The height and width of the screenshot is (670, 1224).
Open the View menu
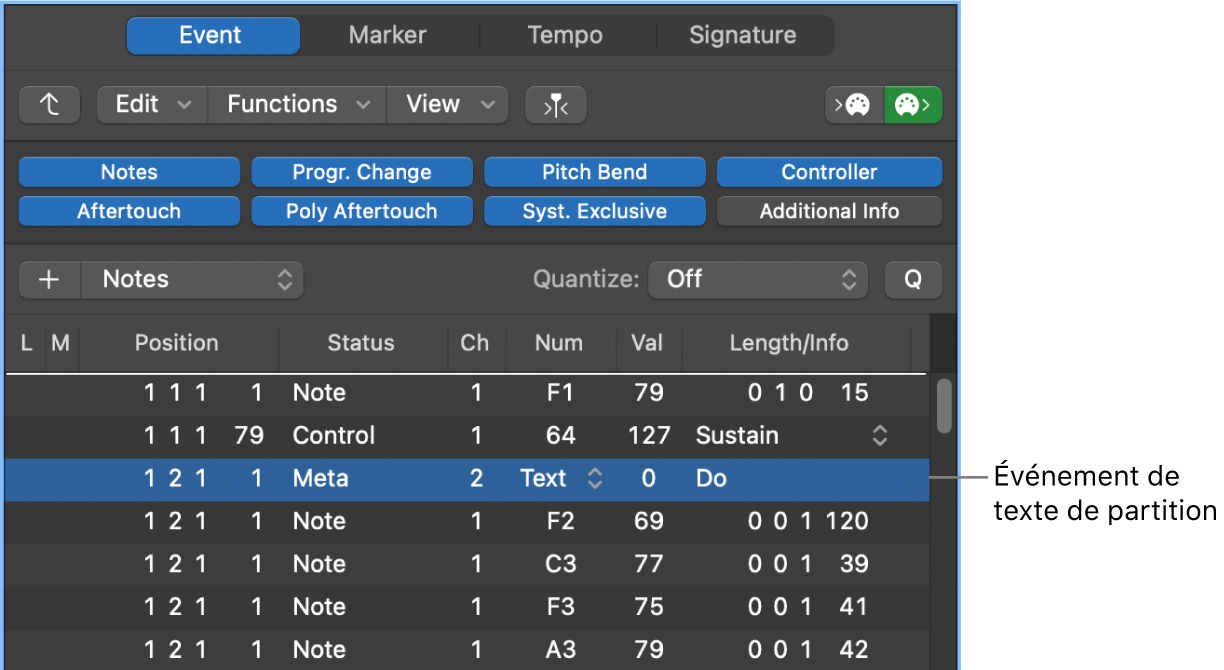pos(448,105)
